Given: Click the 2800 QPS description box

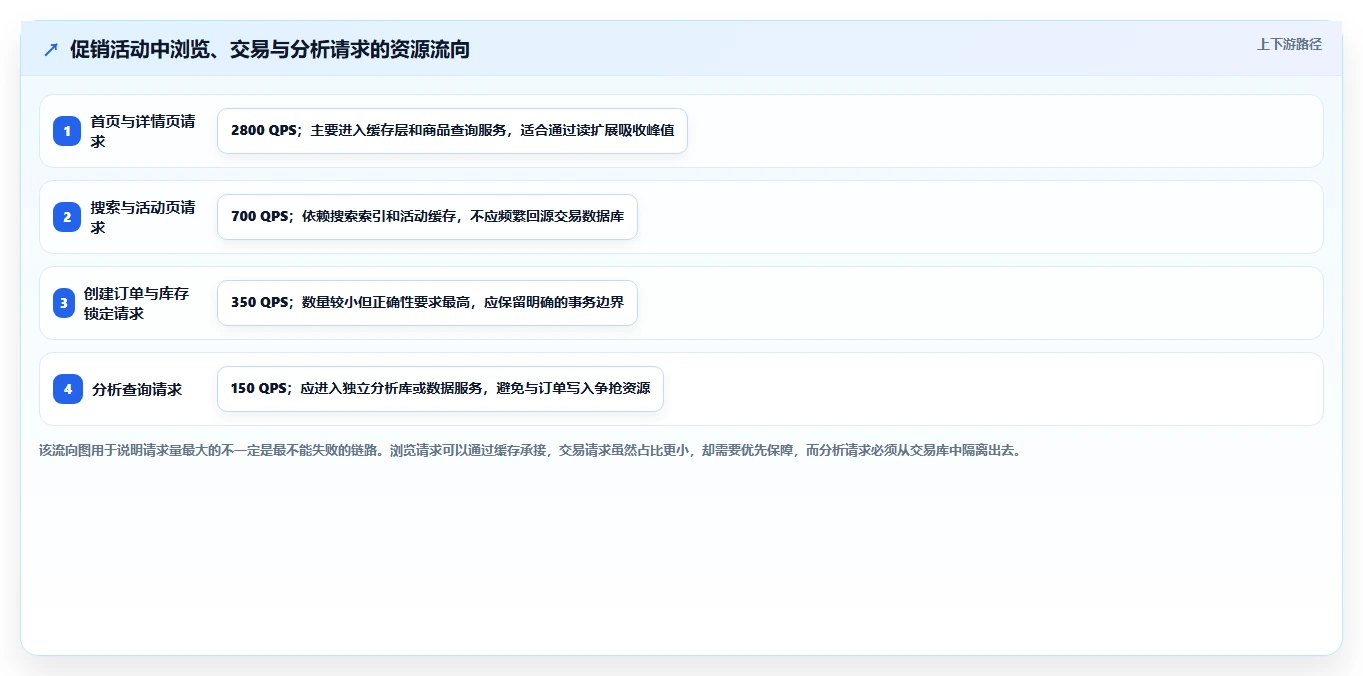Looking at the screenshot, I should click(x=452, y=131).
